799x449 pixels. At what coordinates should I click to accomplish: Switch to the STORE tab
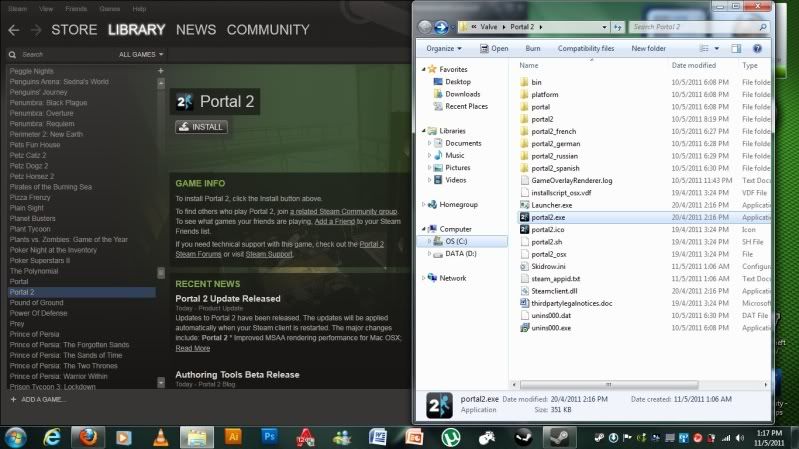point(75,30)
